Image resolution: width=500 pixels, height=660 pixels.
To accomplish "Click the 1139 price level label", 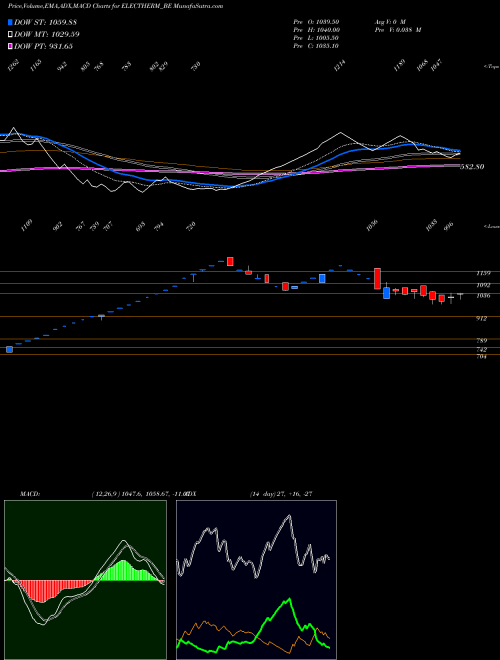I will pos(483,273).
